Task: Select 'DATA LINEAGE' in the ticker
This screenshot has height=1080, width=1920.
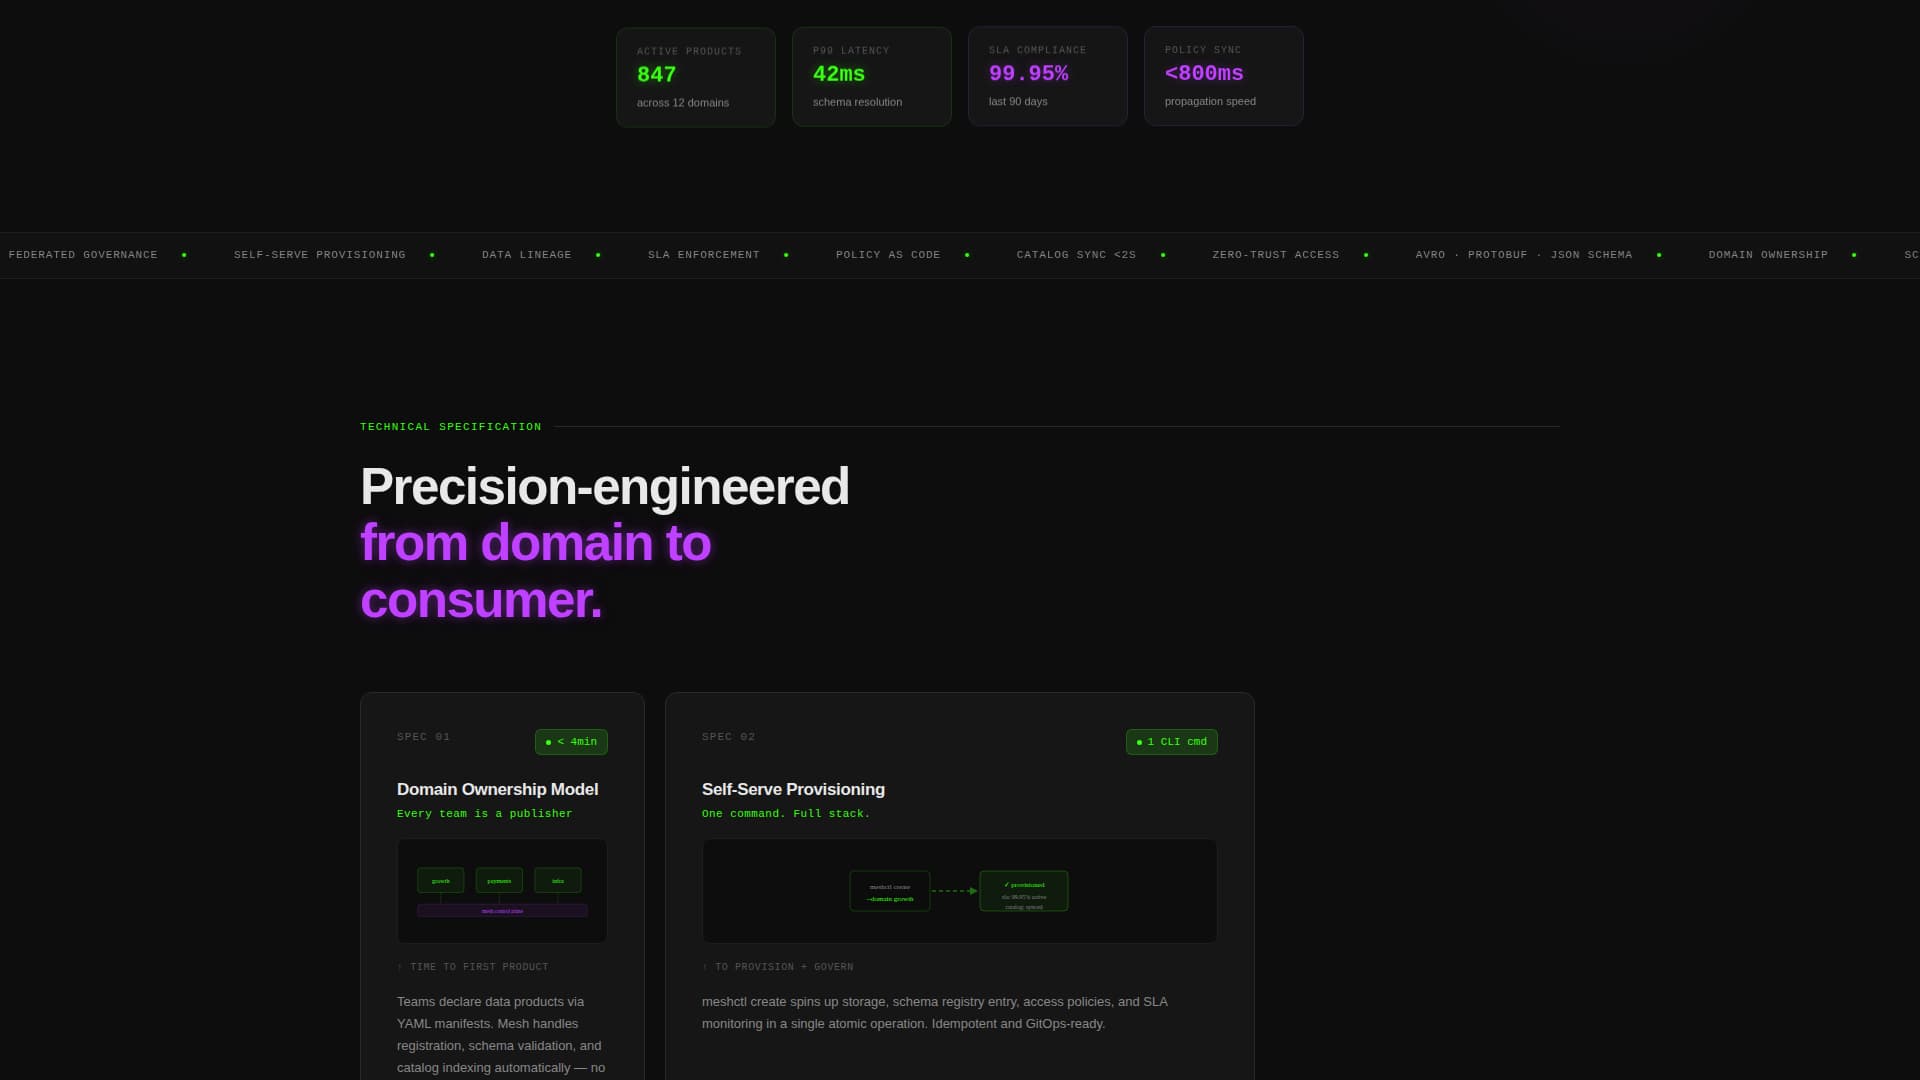Action: pos(527,255)
